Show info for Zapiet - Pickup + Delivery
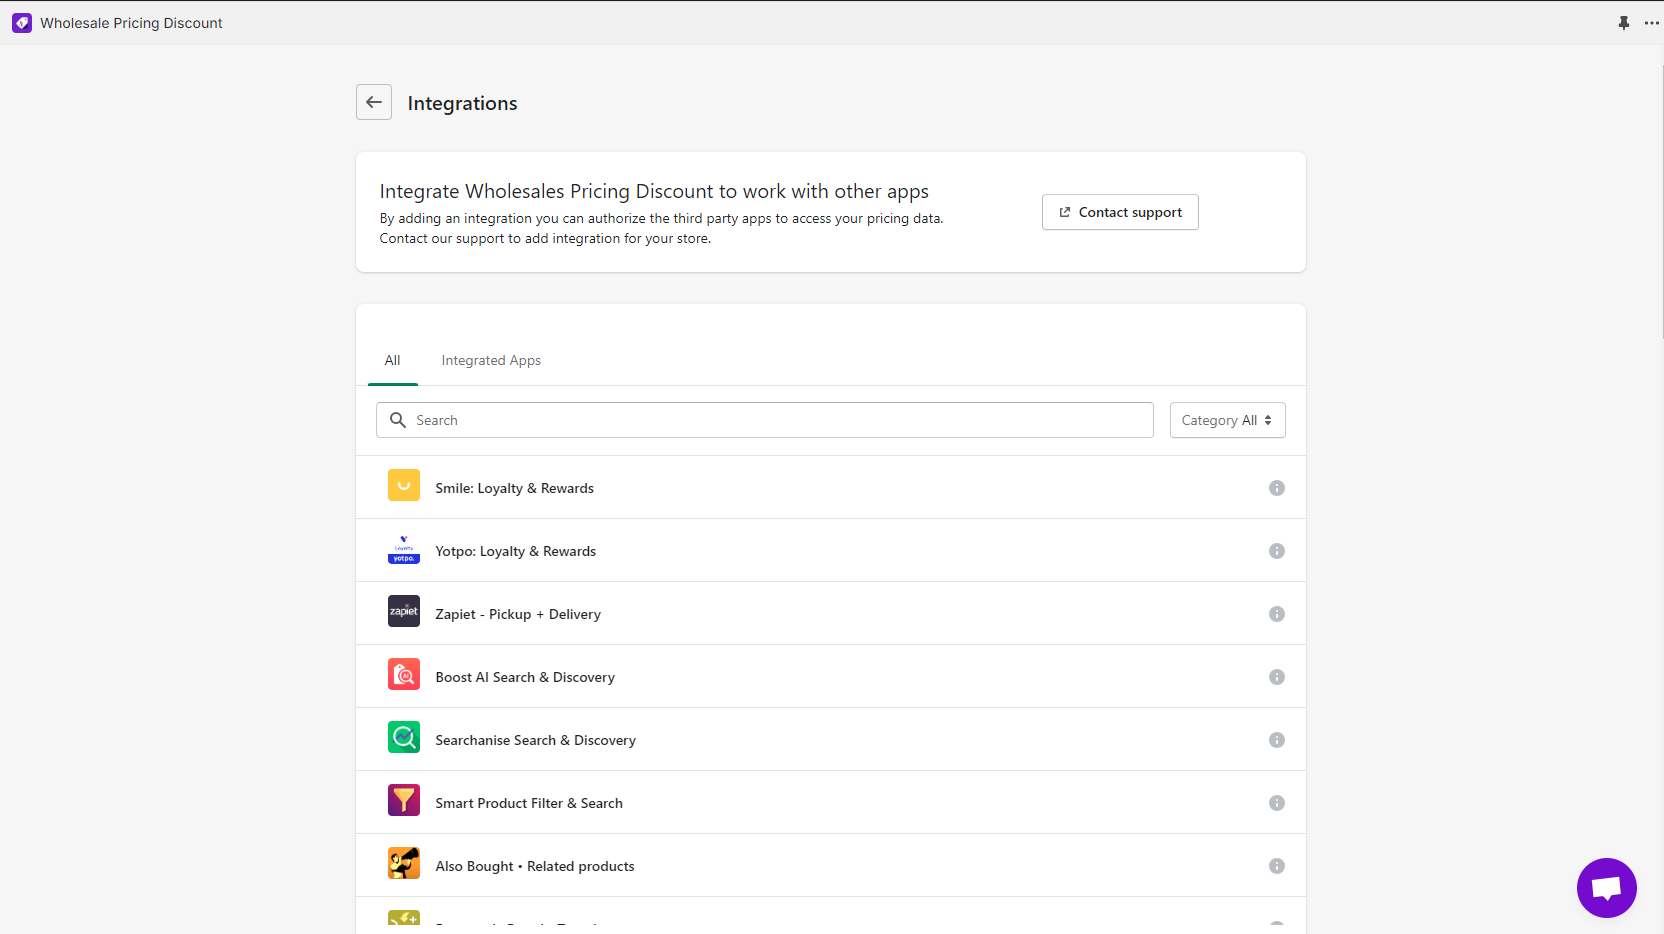The width and height of the screenshot is (1664, 934). coord(1277,614)
